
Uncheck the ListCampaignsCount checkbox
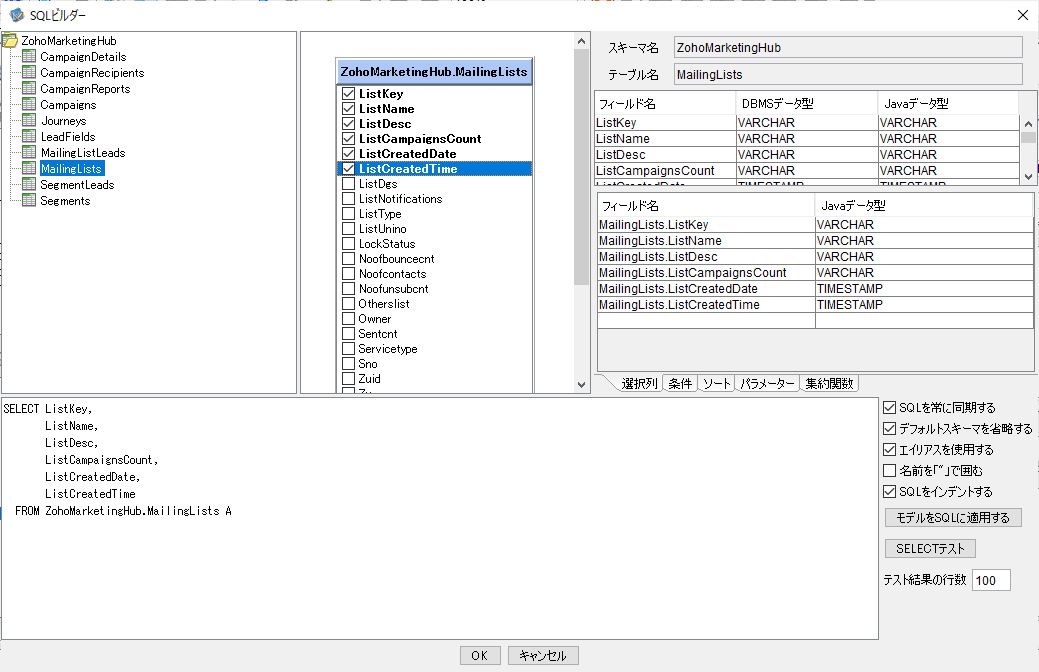click(x=349, y=139)
